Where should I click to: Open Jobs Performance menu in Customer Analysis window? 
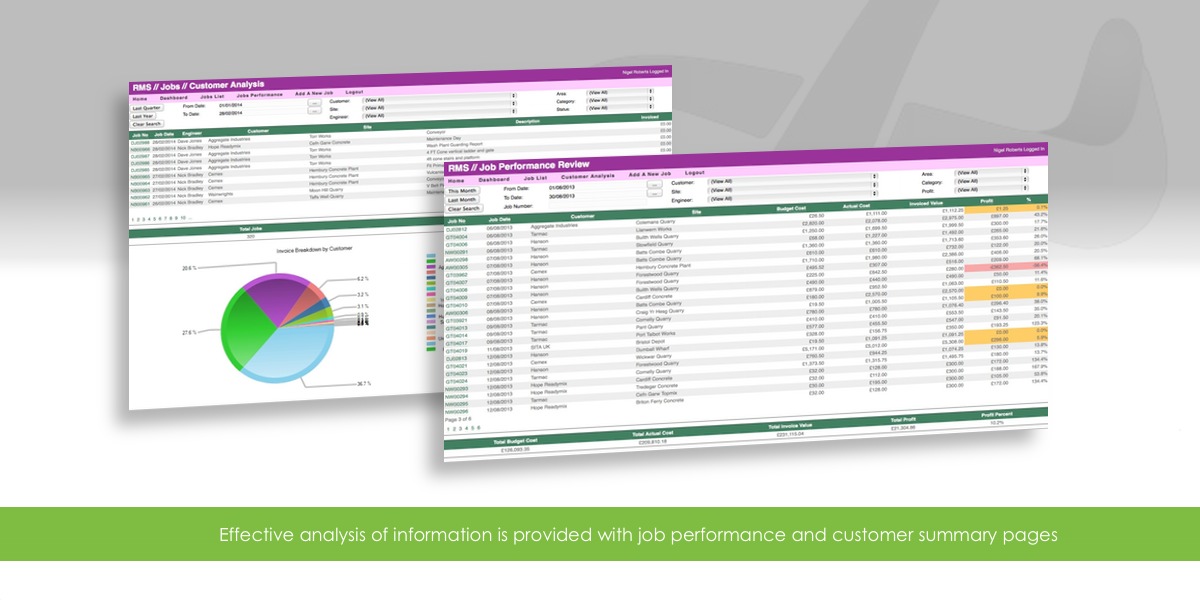[260, 94]
